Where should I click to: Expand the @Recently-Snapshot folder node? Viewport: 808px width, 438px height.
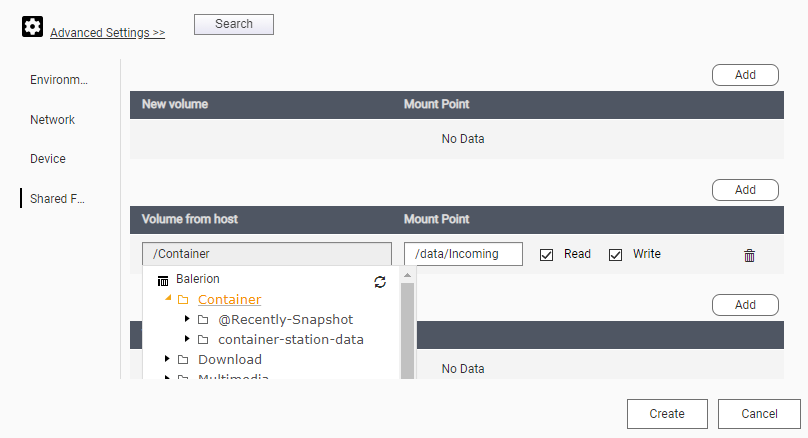(188, 320)
